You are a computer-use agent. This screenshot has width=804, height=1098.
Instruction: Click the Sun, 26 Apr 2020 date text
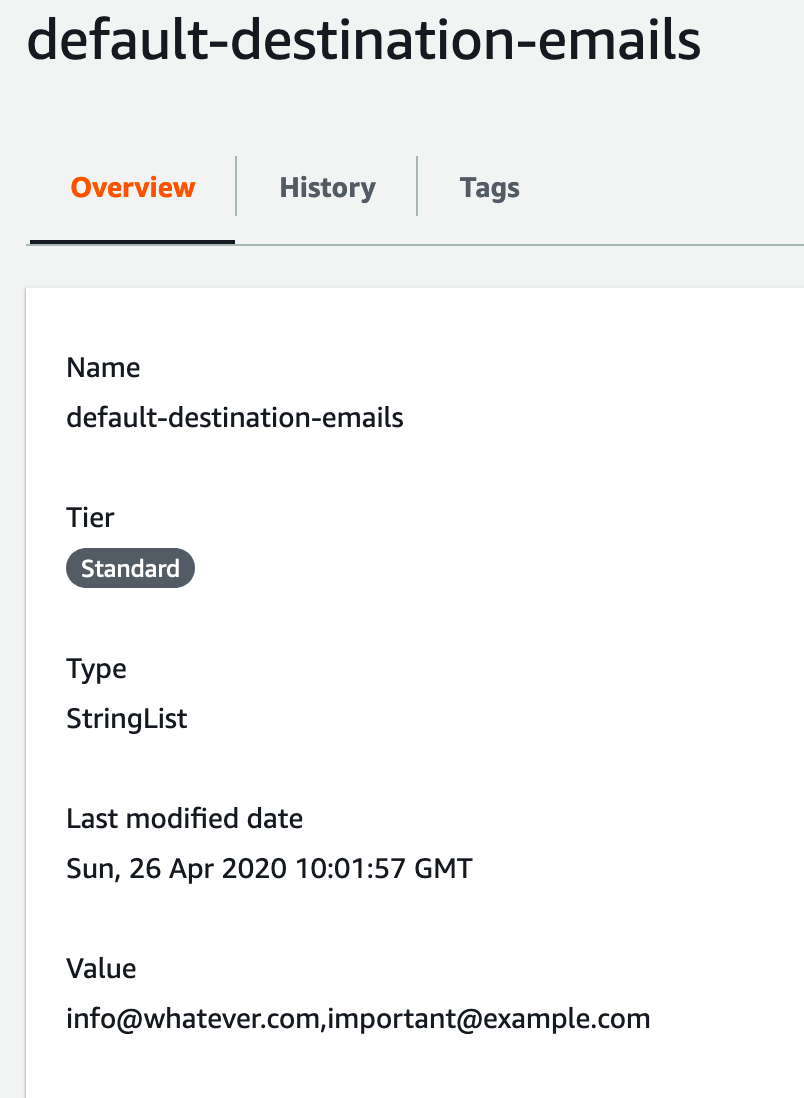[177, 868]
